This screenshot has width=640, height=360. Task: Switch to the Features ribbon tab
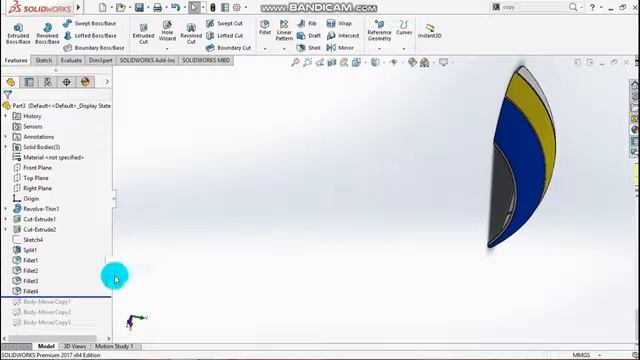[16, 60]
